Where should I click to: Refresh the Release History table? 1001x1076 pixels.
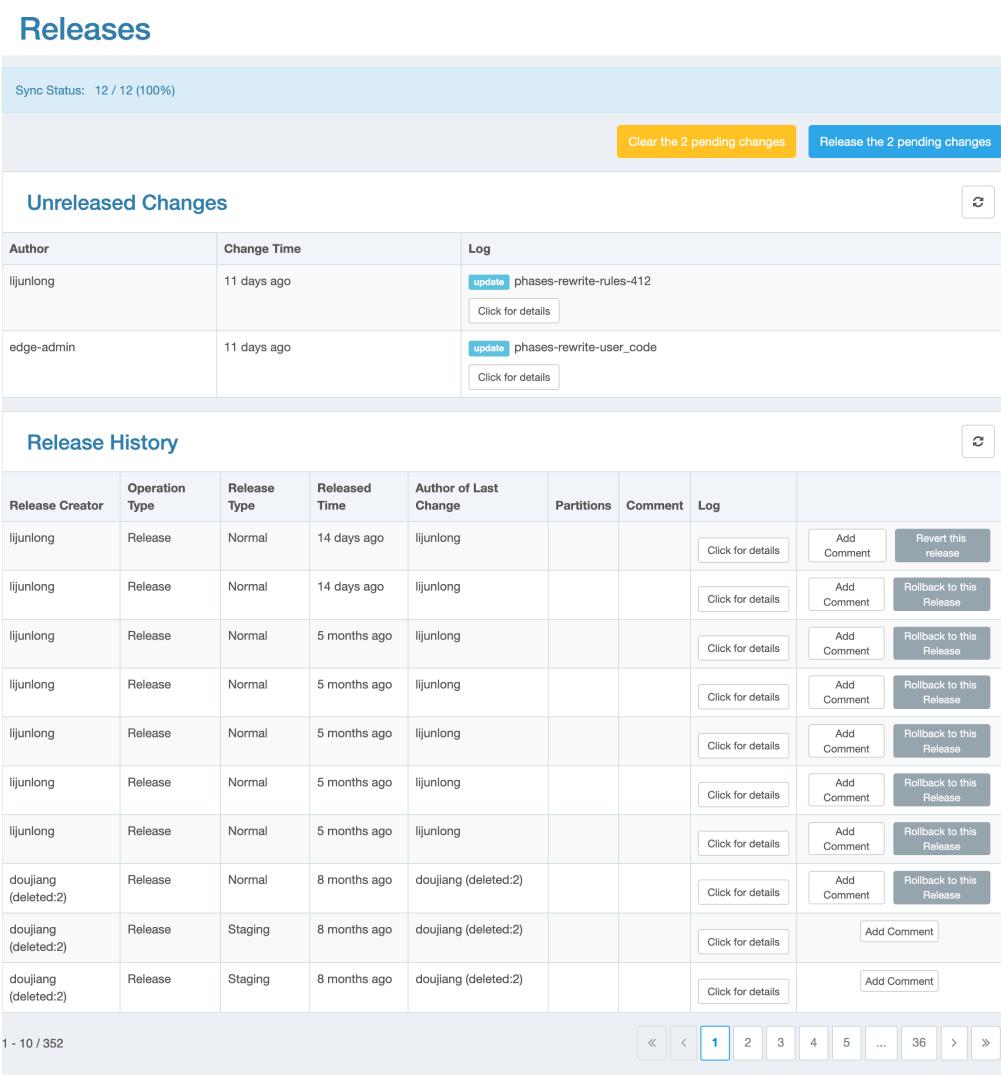(978, 441)
